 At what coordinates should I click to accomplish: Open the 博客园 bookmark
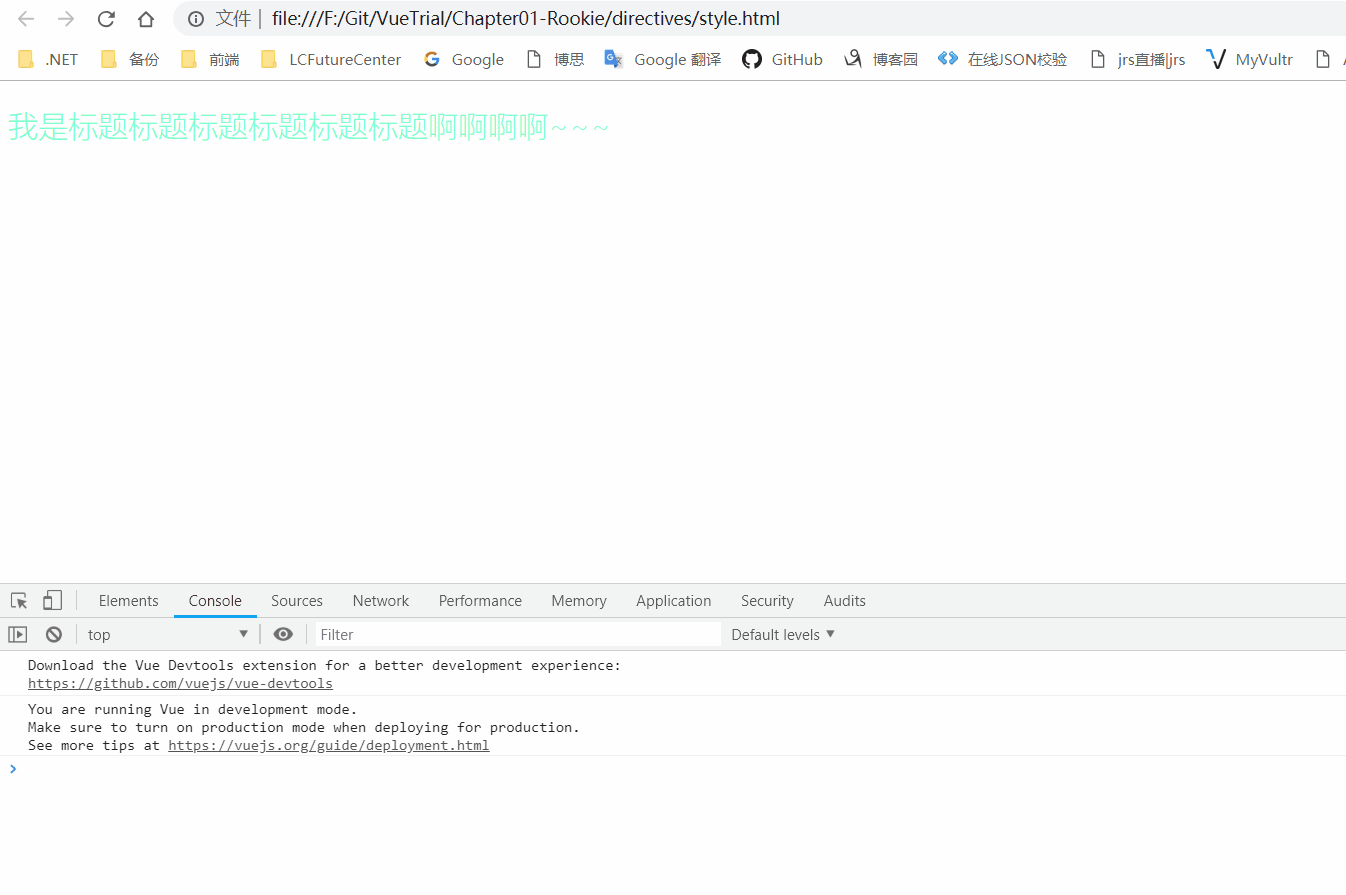coord(881,59)
